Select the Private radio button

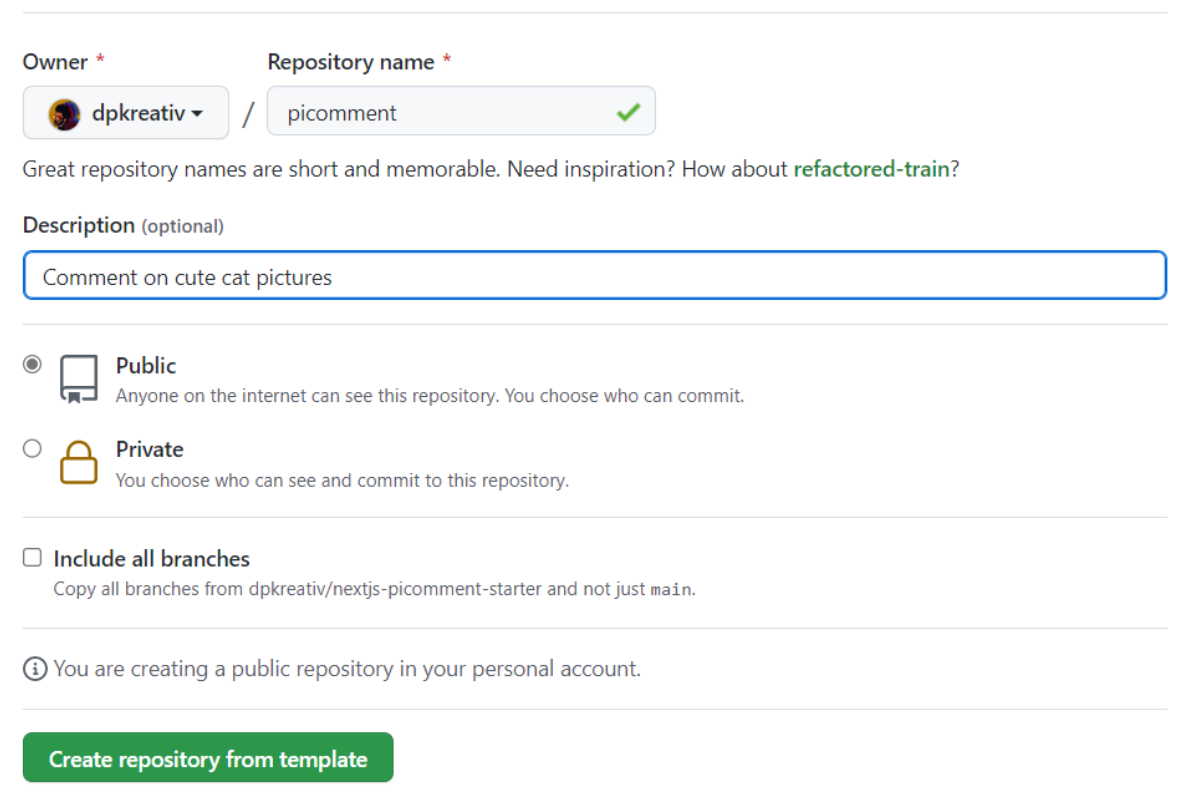pos(33,448)
